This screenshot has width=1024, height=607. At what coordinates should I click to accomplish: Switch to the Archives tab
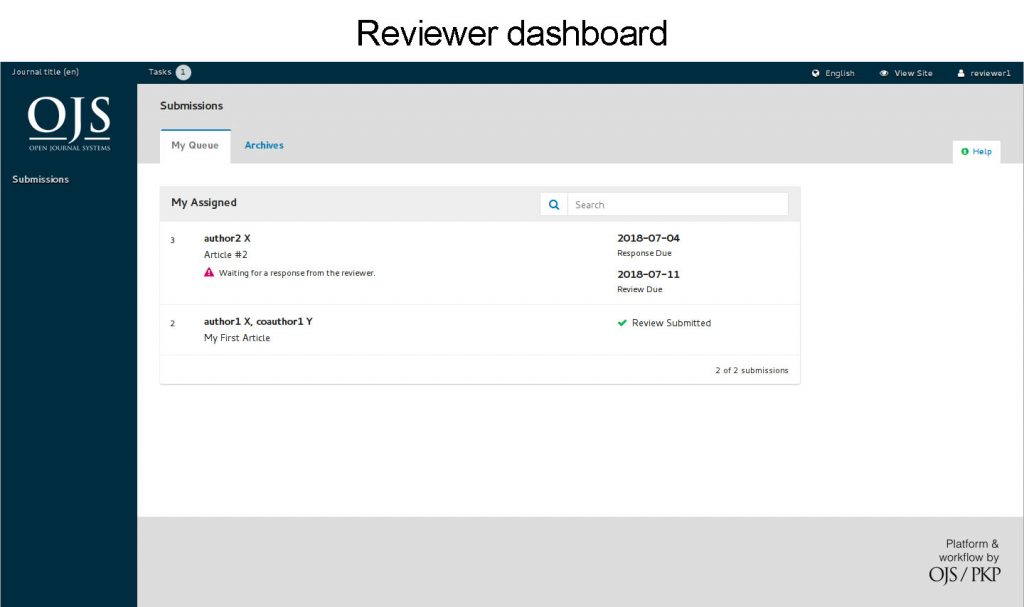[x=264, y=145]
